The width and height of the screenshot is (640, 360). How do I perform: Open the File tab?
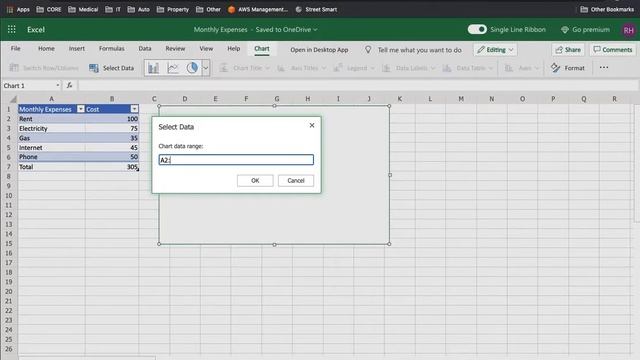click(x=16, y=49)
